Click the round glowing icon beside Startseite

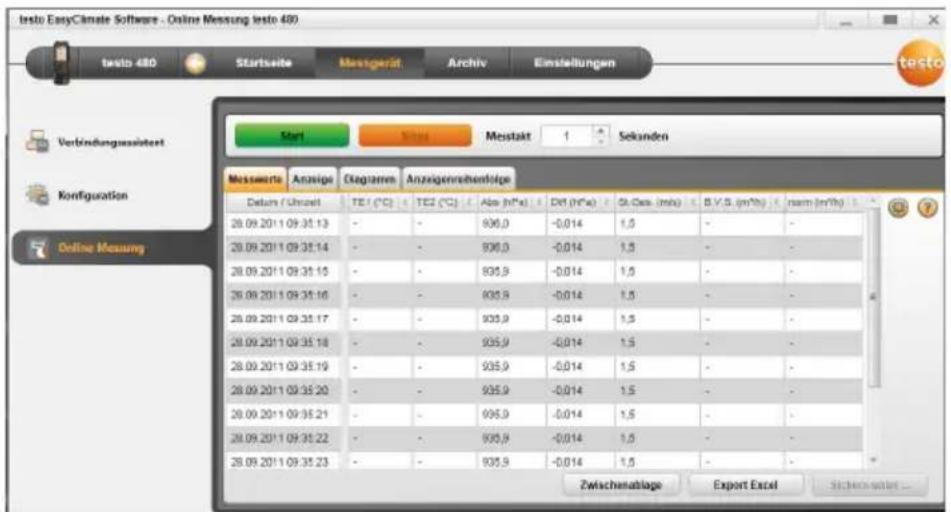pyautogui.click(x=195, y=63)
